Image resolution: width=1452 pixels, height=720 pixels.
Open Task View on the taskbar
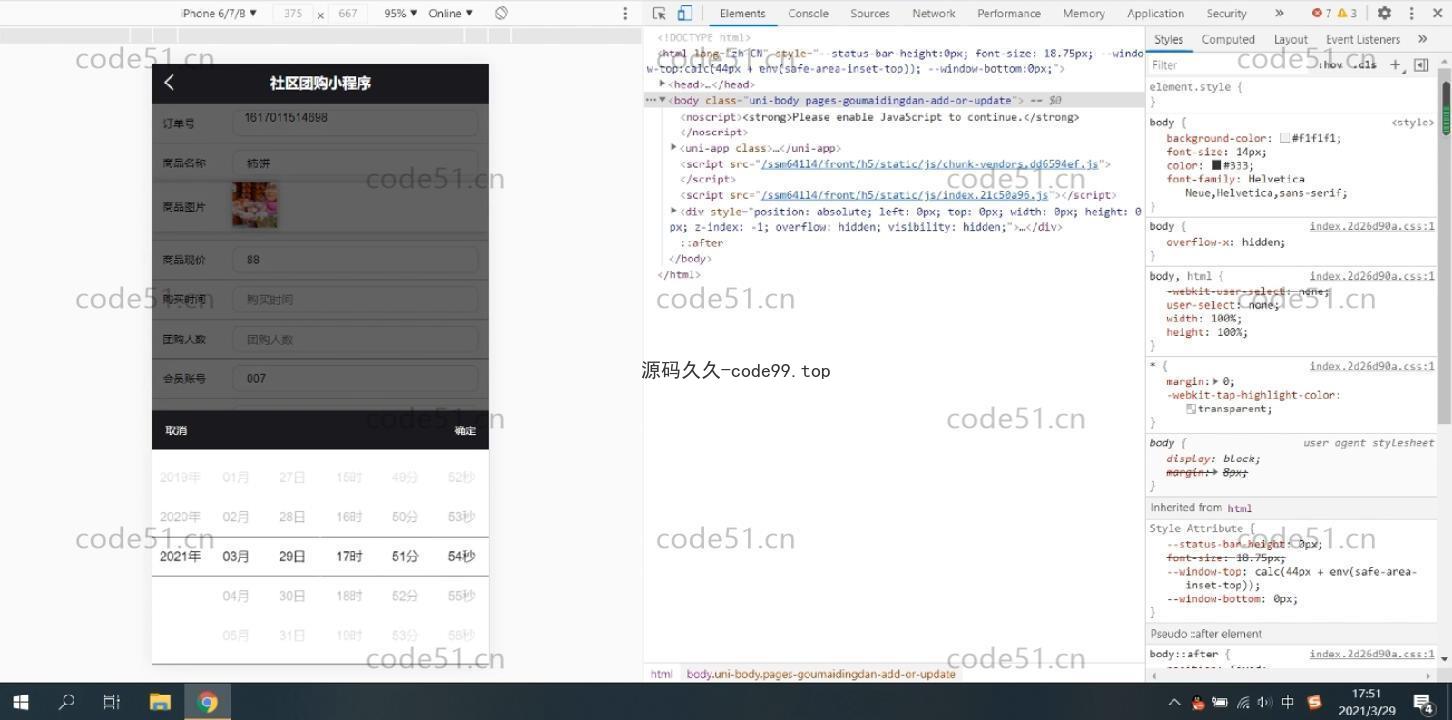click(x=112, y=702)
